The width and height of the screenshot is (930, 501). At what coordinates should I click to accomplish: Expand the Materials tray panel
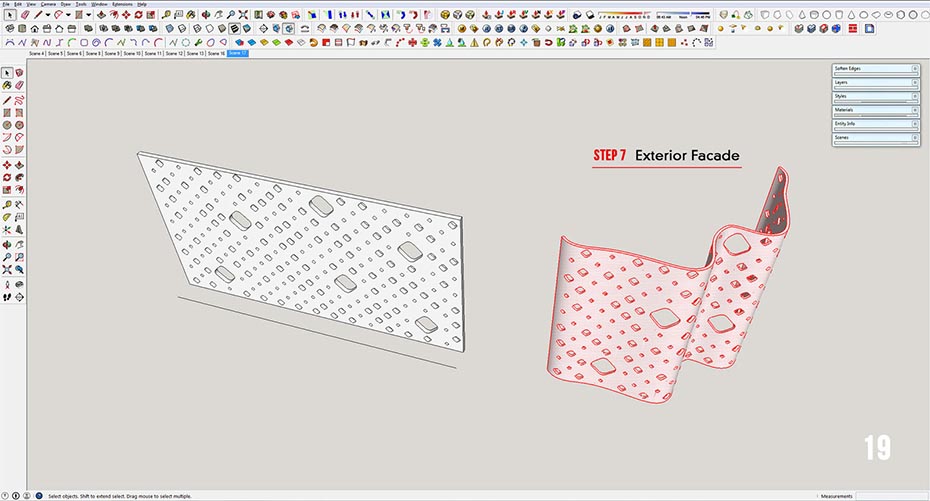(x=875, y=110)
